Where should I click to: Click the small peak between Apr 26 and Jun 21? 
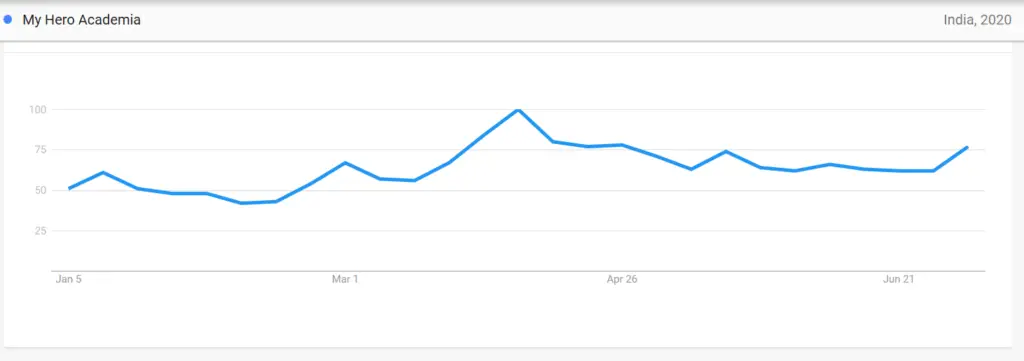click(x=726, y=151)
